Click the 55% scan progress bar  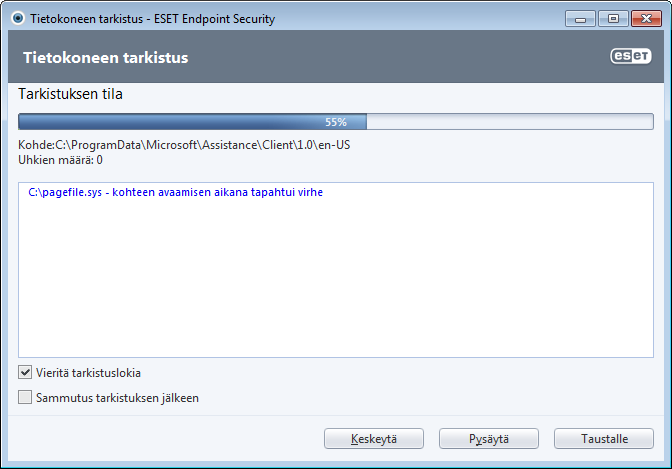click(x=336, y=122)
